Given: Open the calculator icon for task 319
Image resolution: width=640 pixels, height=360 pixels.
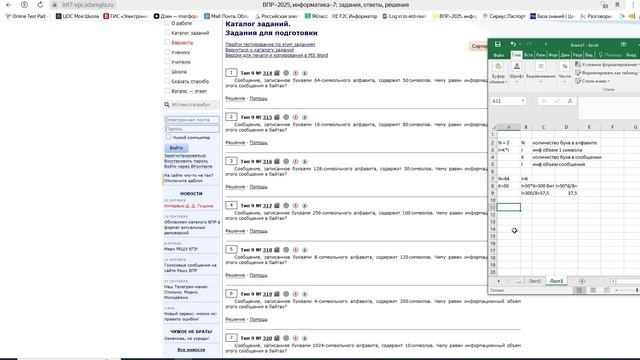Looking at the screenshot, I should coord(277,294).
